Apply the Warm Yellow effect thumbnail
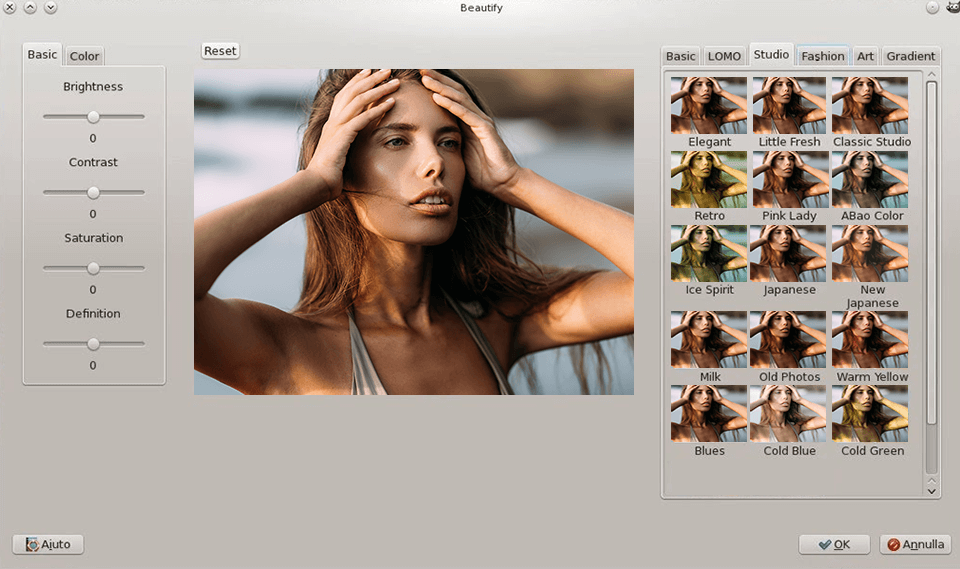 (x=869, y=340)
